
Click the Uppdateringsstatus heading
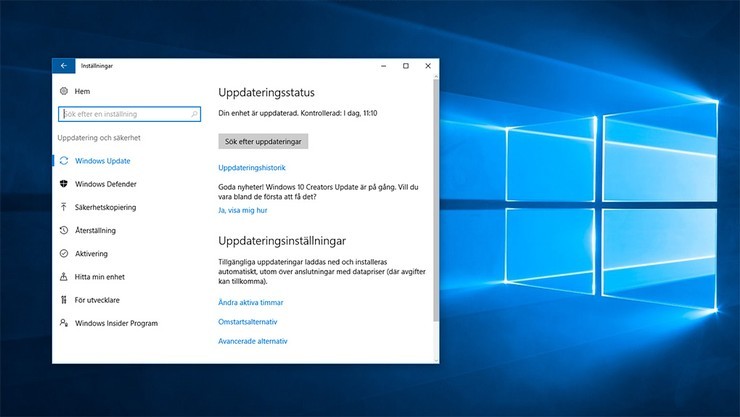point(266,92)
